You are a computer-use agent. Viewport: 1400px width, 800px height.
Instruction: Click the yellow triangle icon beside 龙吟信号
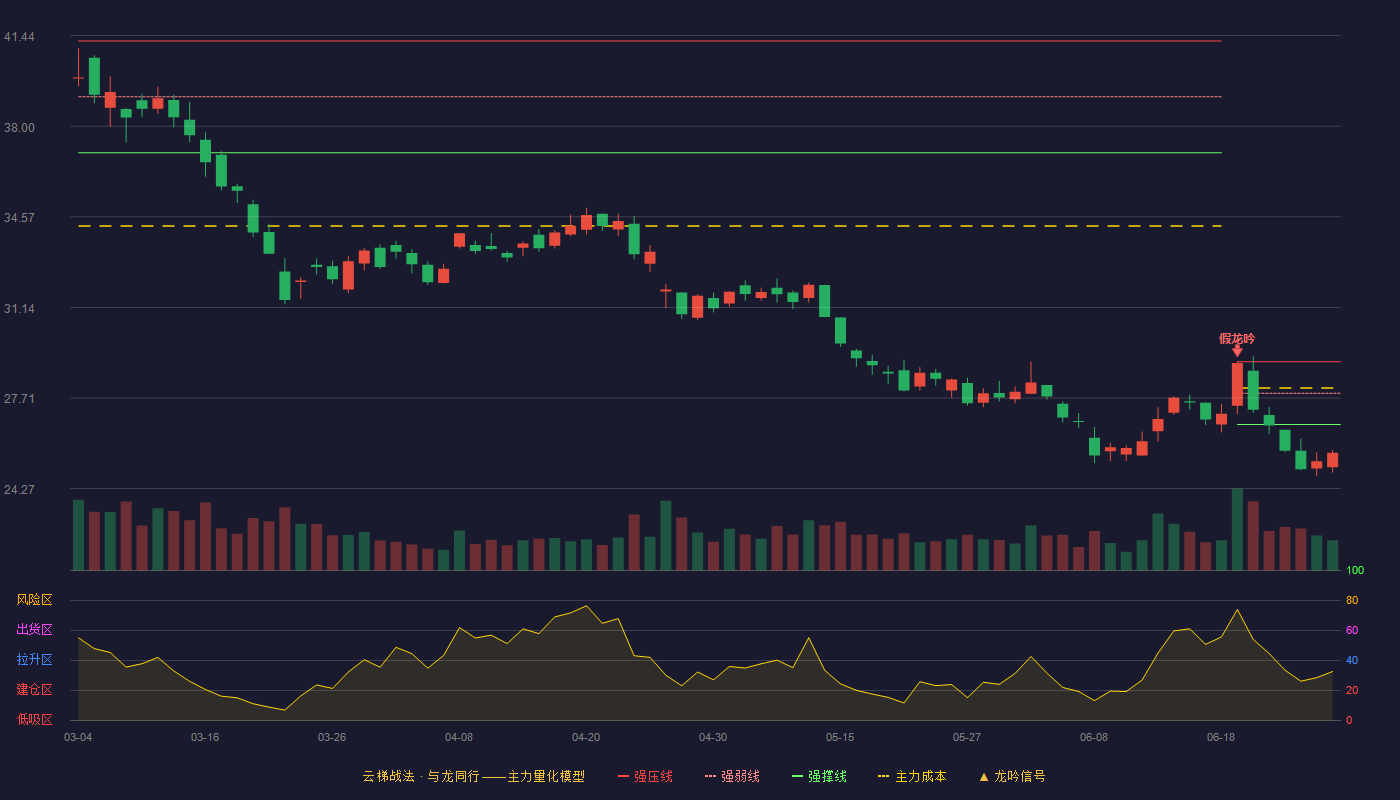coord(984,776)
